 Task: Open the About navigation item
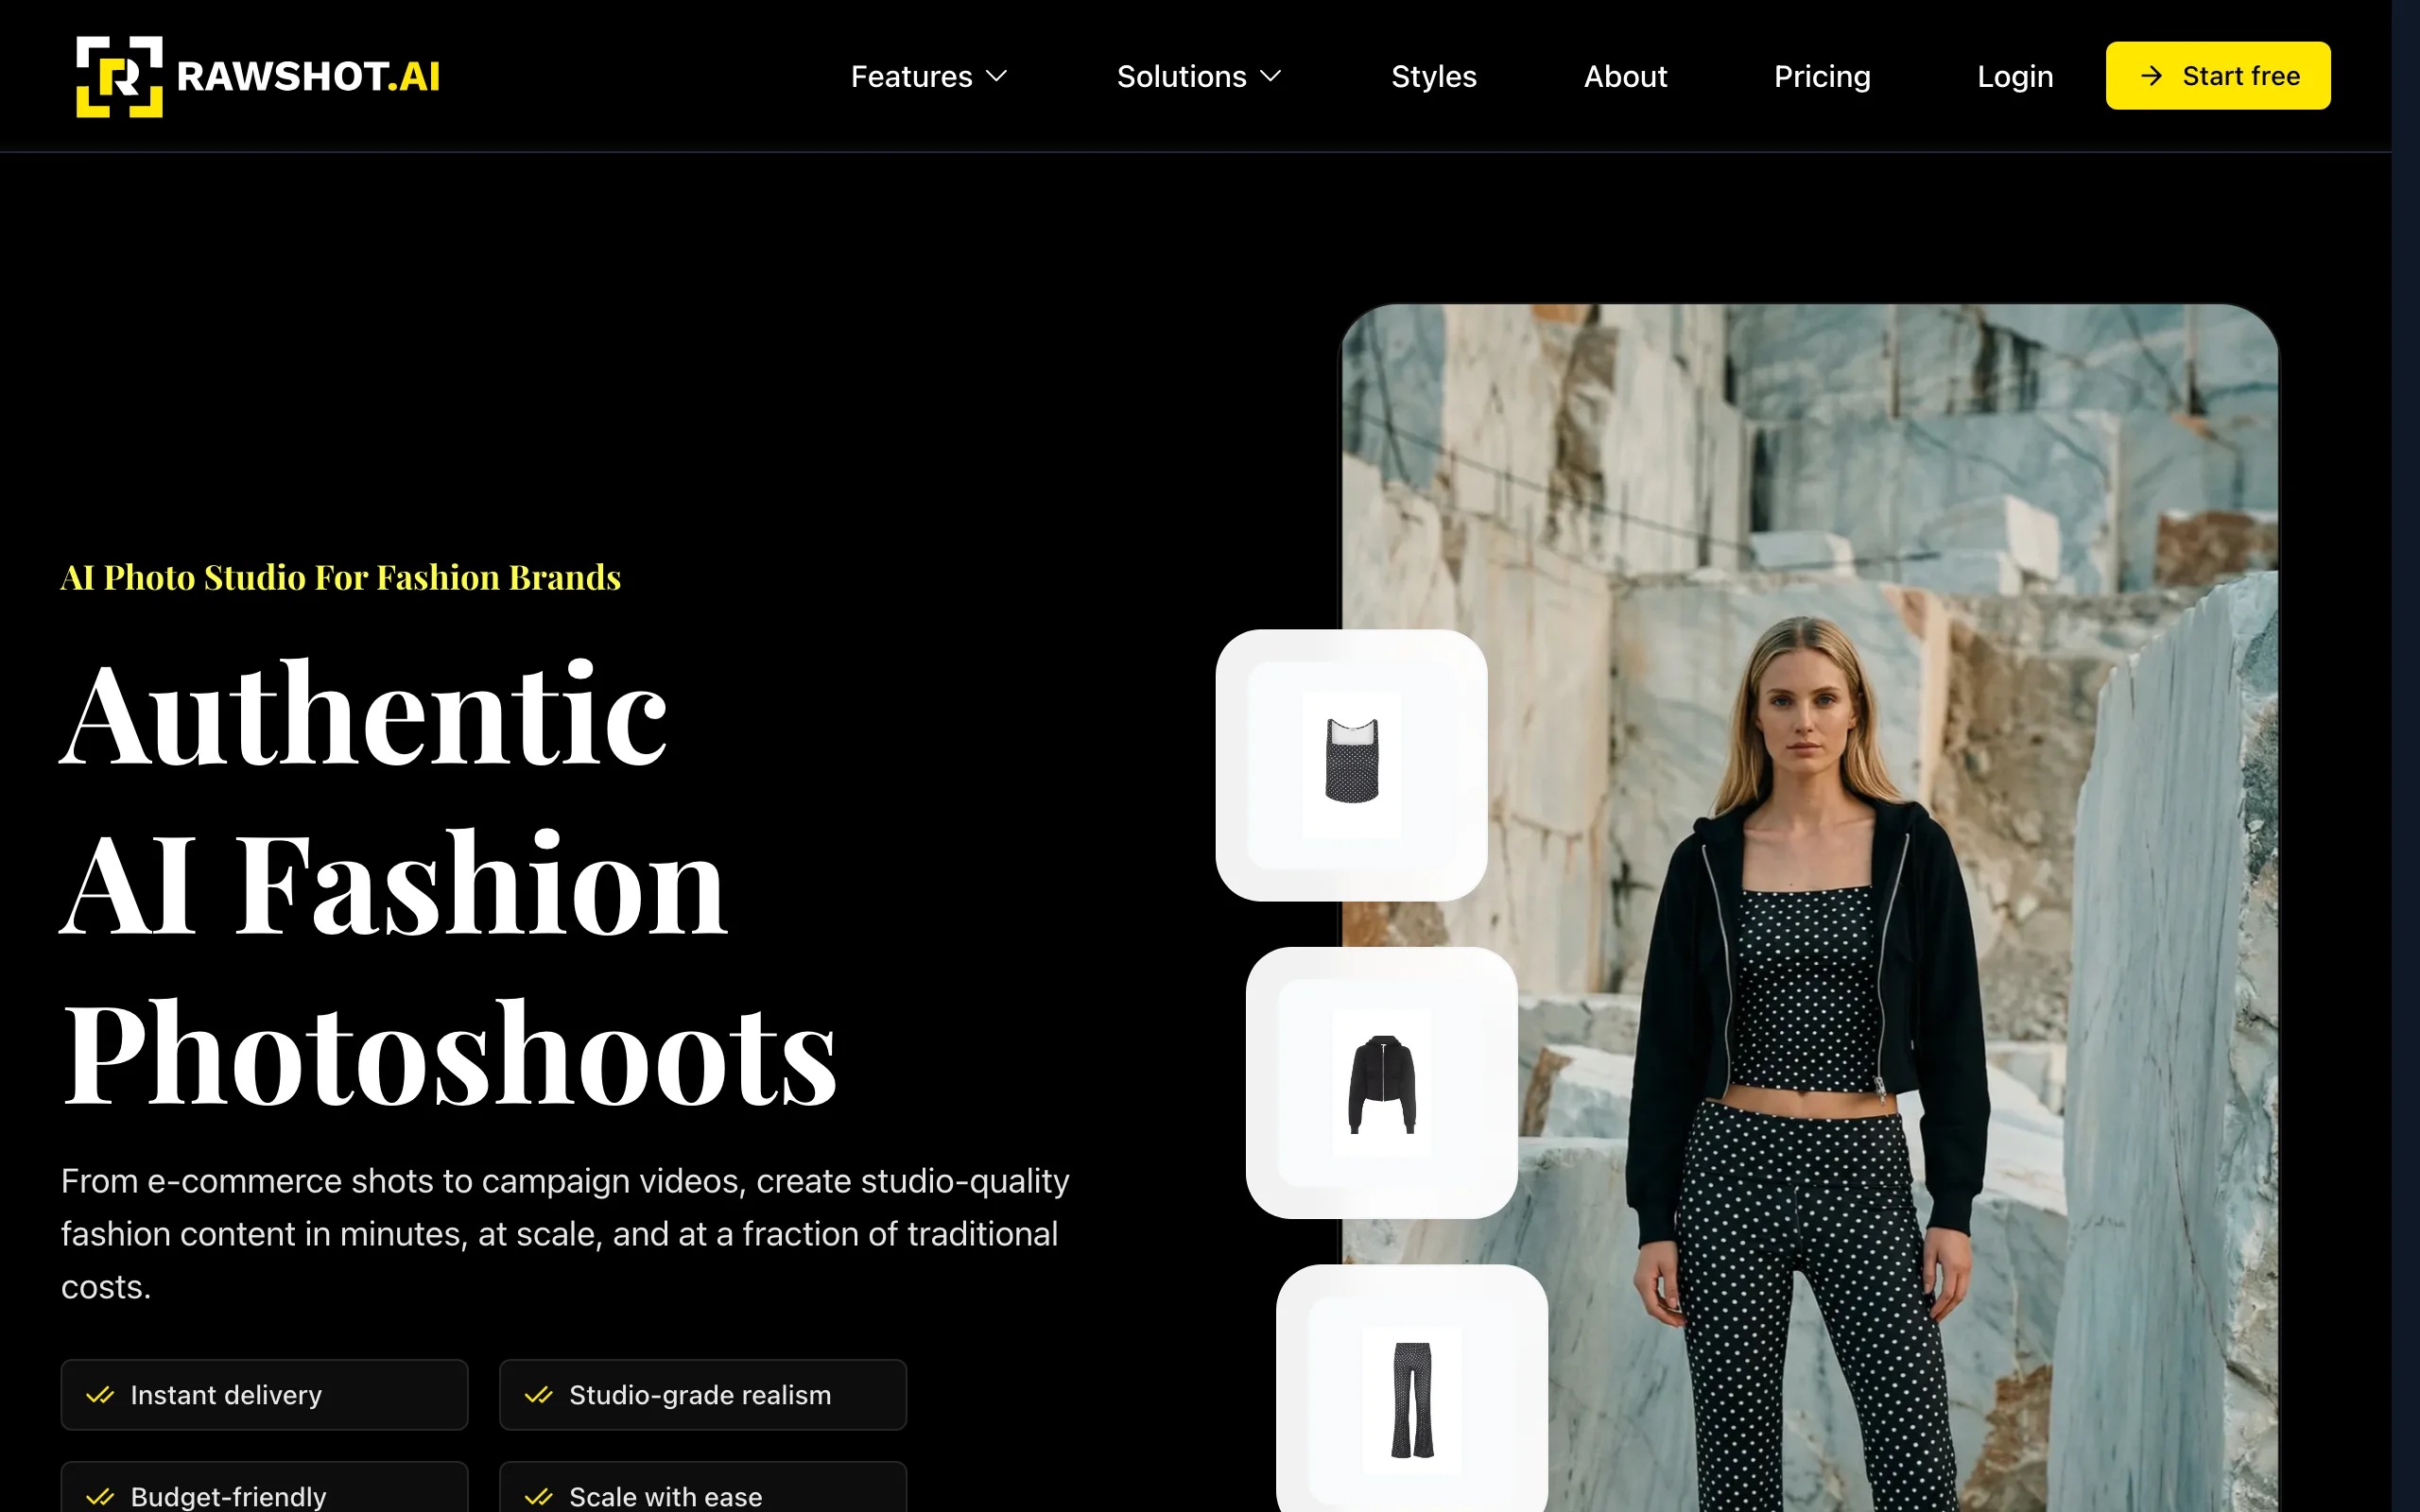1625,76
